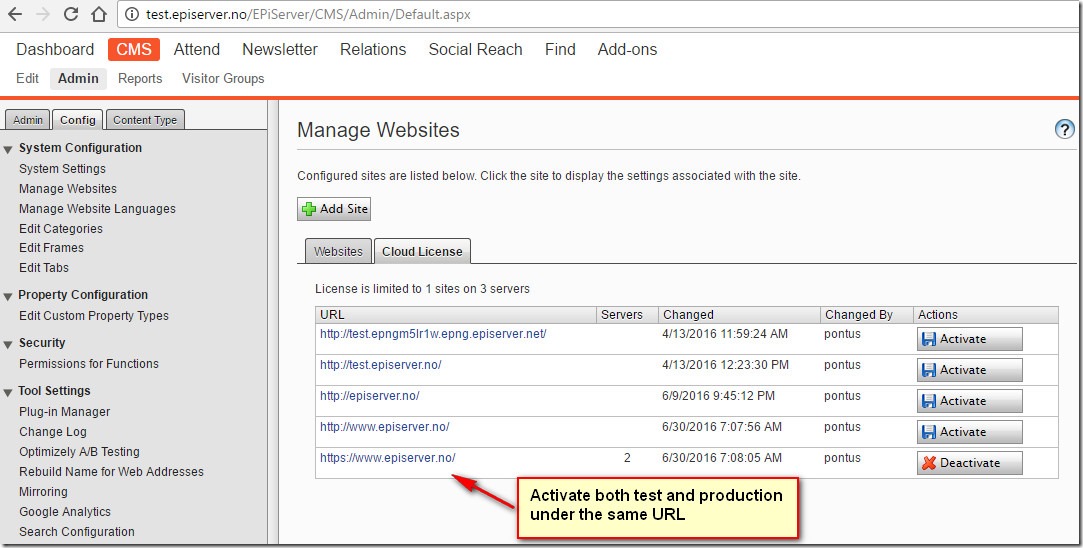
Task: Click the Changed column header
Action: point(739,315)
